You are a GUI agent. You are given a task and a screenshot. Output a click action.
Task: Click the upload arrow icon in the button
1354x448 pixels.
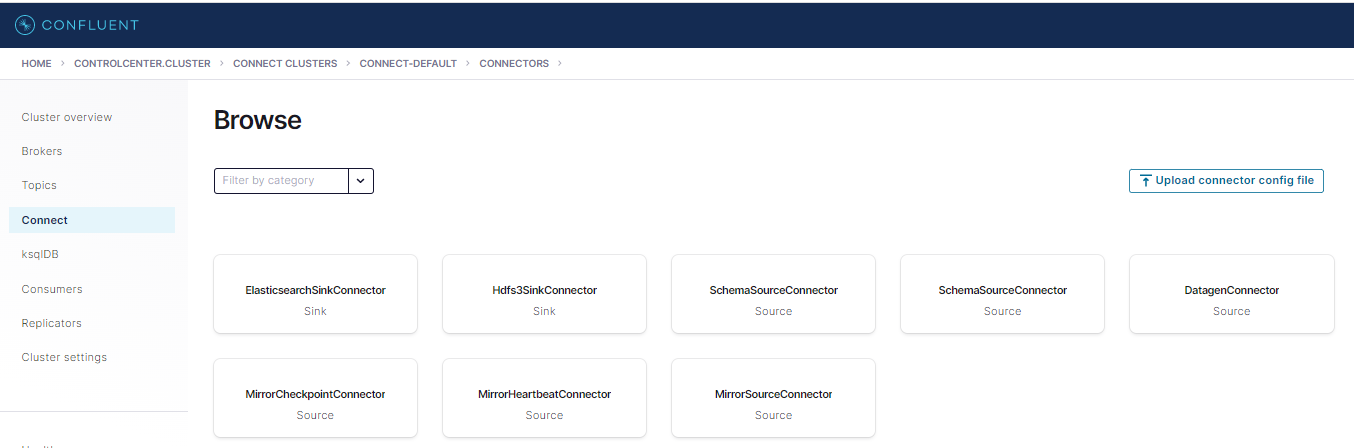[x=1145, y=181]
